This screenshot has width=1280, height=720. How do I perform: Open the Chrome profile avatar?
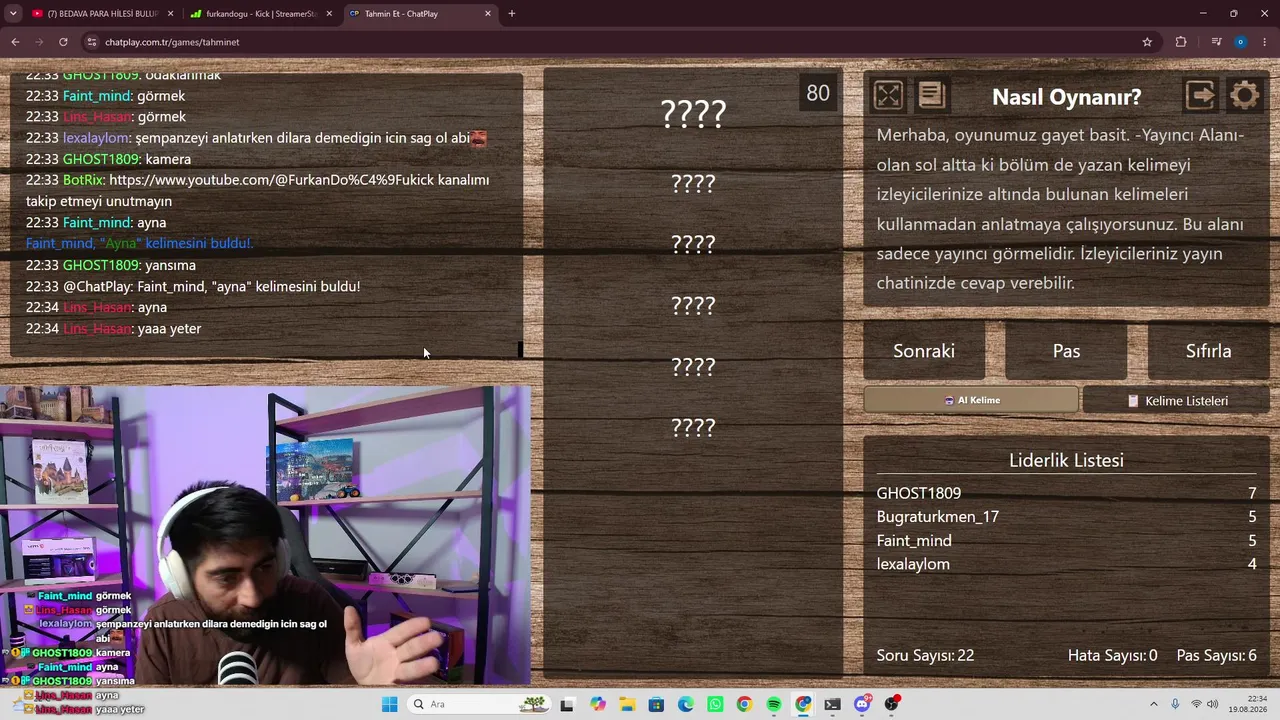tap(1241, 42)
